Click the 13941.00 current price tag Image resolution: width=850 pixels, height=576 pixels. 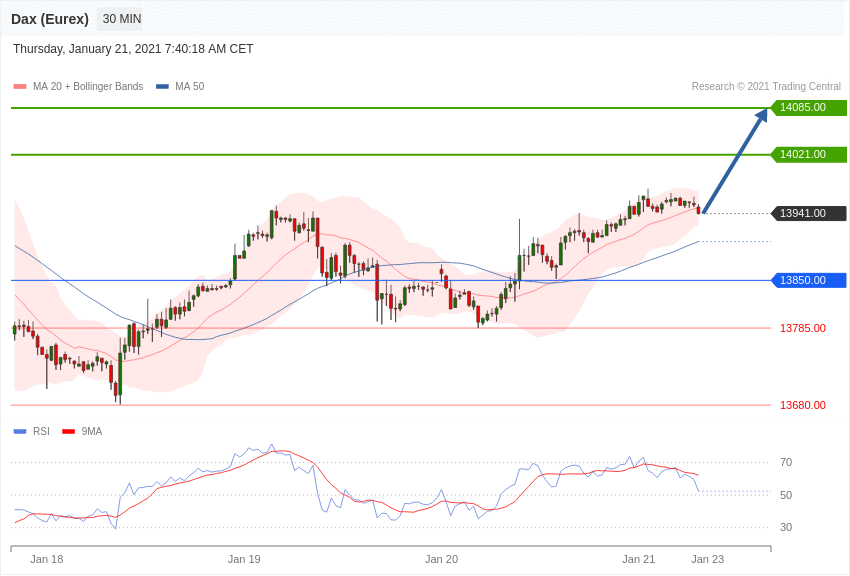tap(808, 213)
